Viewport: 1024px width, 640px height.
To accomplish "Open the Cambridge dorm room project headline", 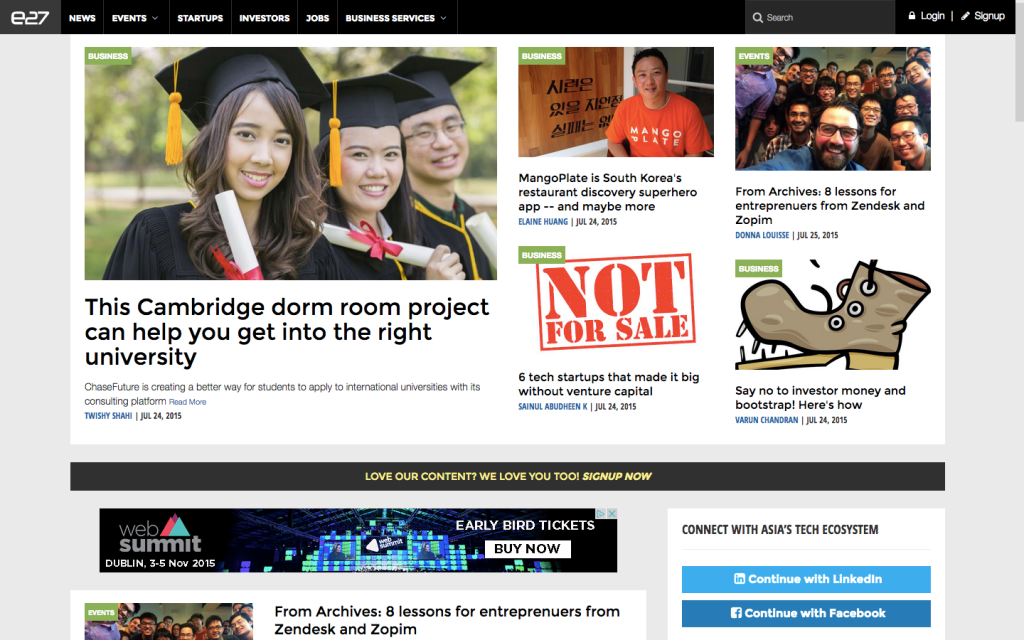I will point(287,332).
